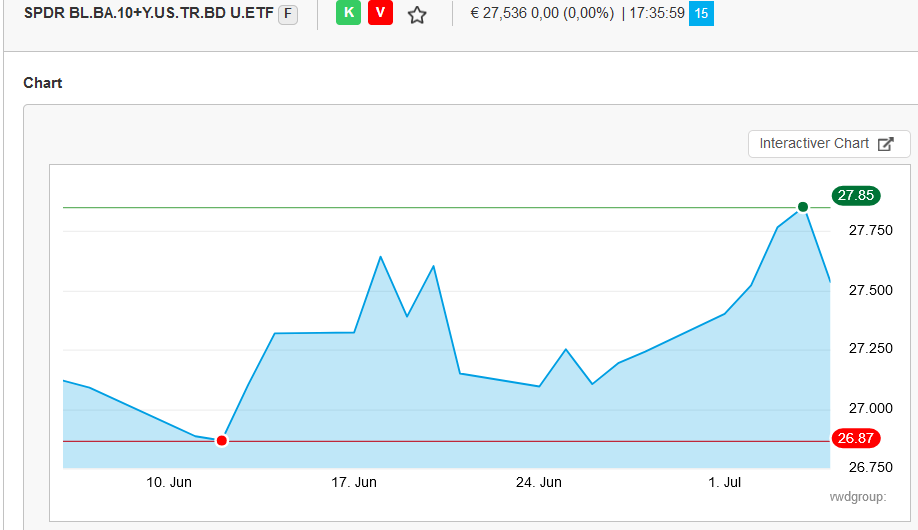Click the SPDR BL.BA.10+Y.US.TR.BD U.ETF title

coord(148,14)
